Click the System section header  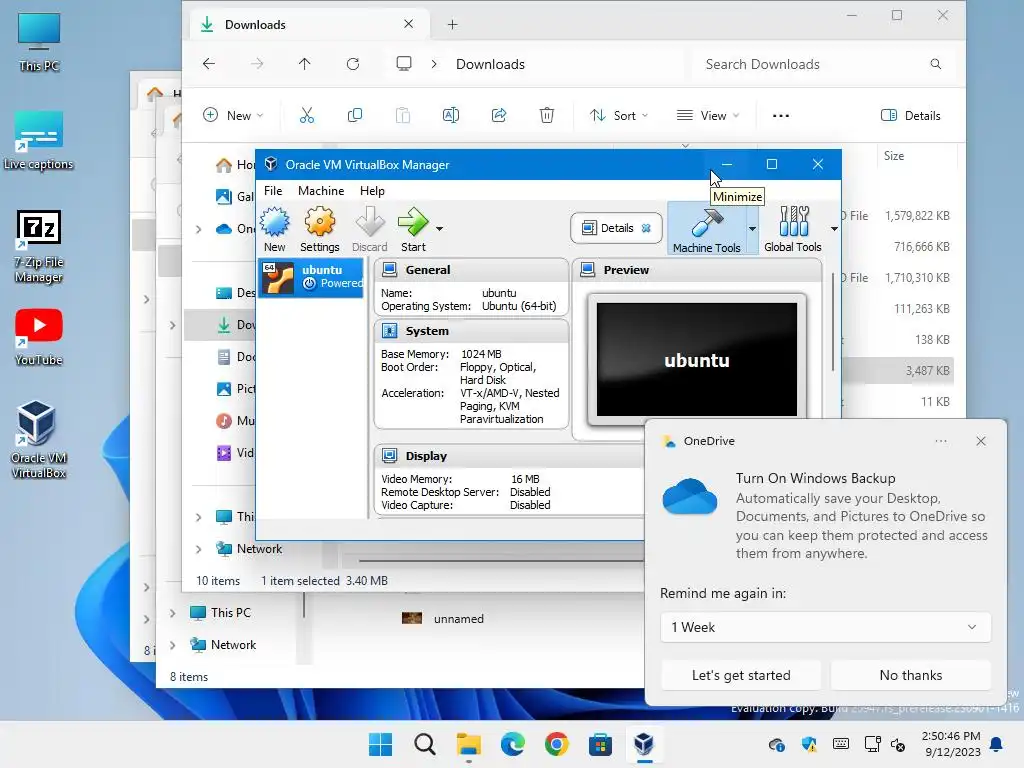pyautogui.click(x=471, y=331)
